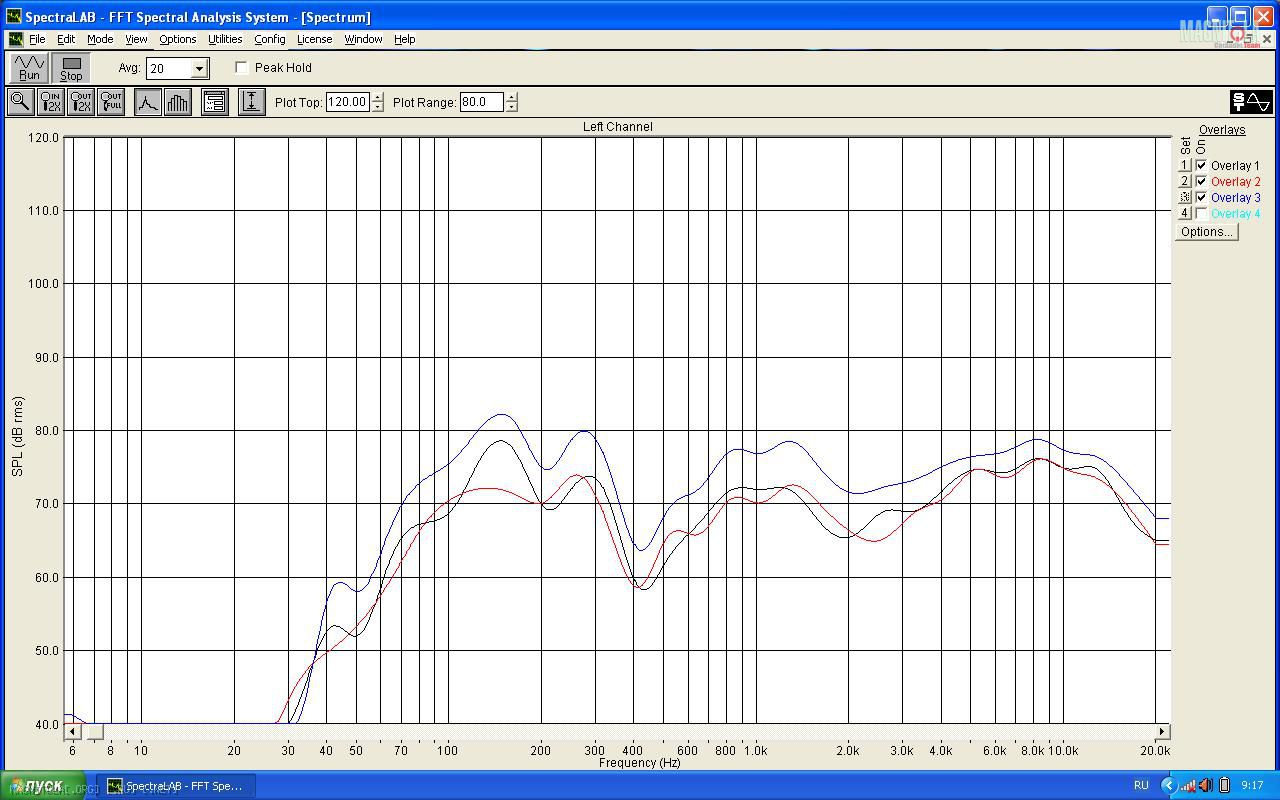Switch to bar graph plot style

(177, 102)
